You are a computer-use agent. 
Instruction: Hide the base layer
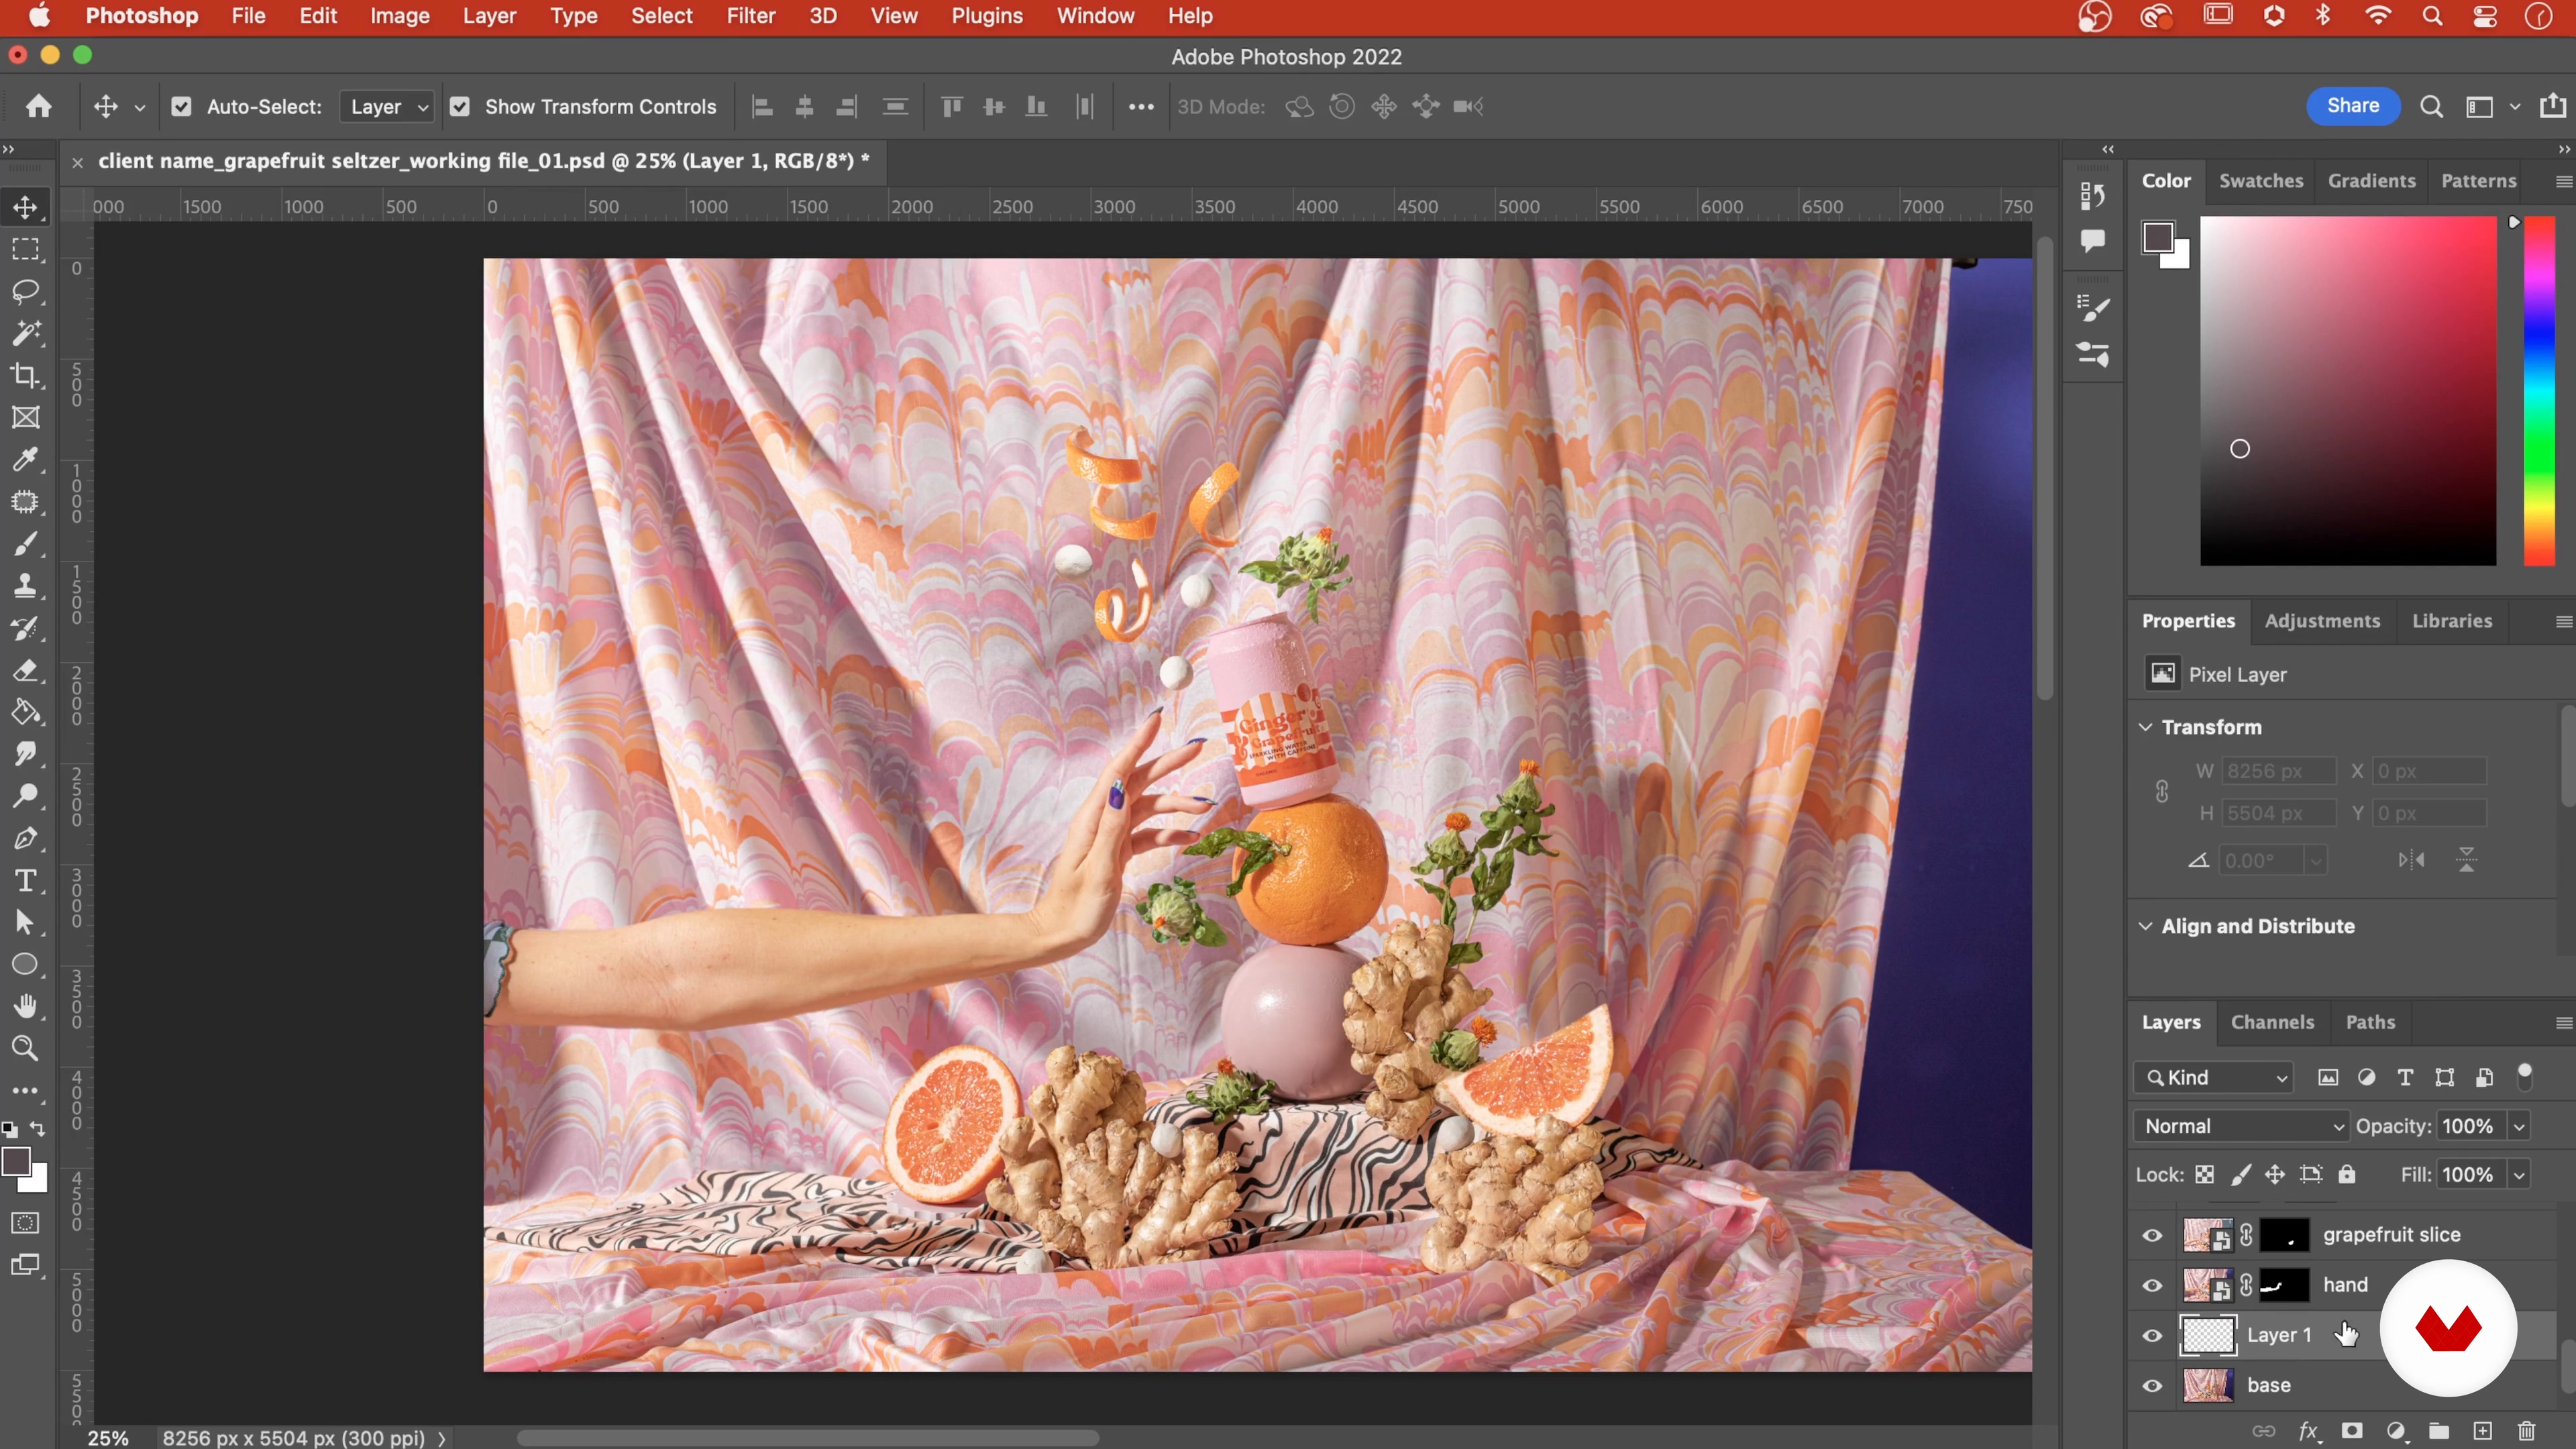2152,1385
